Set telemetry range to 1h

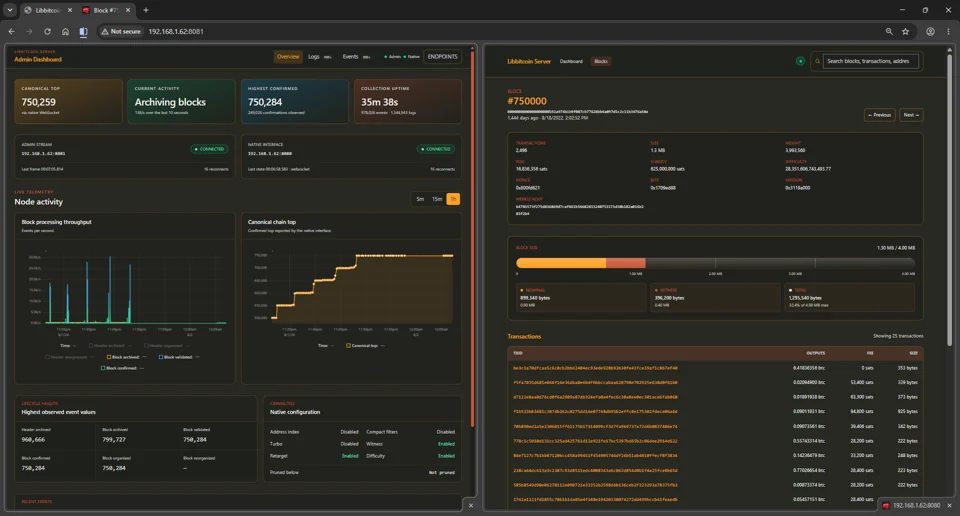pos(453,199)
